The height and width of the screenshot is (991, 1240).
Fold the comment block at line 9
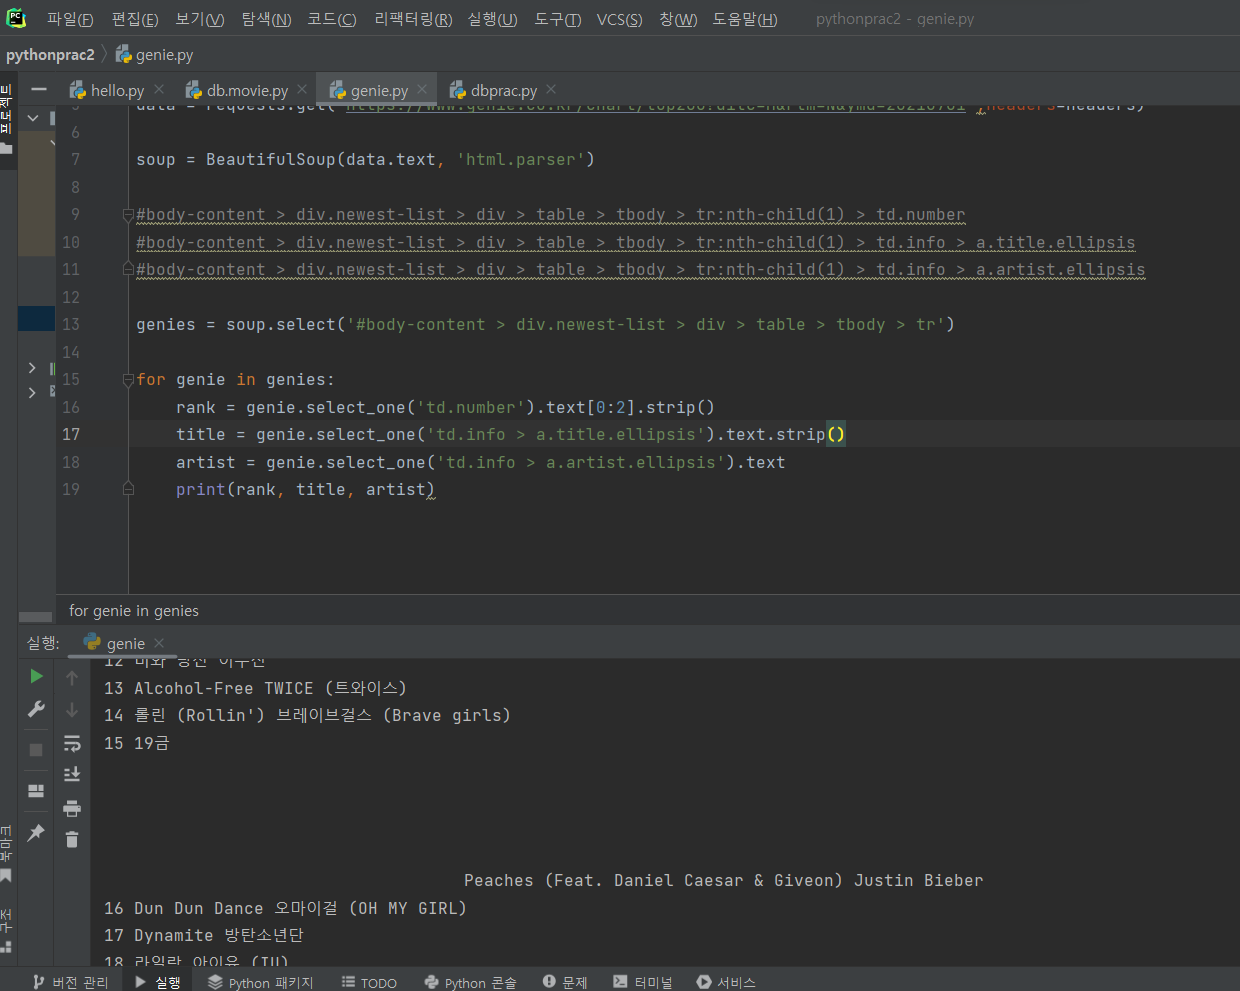(128, 215)
